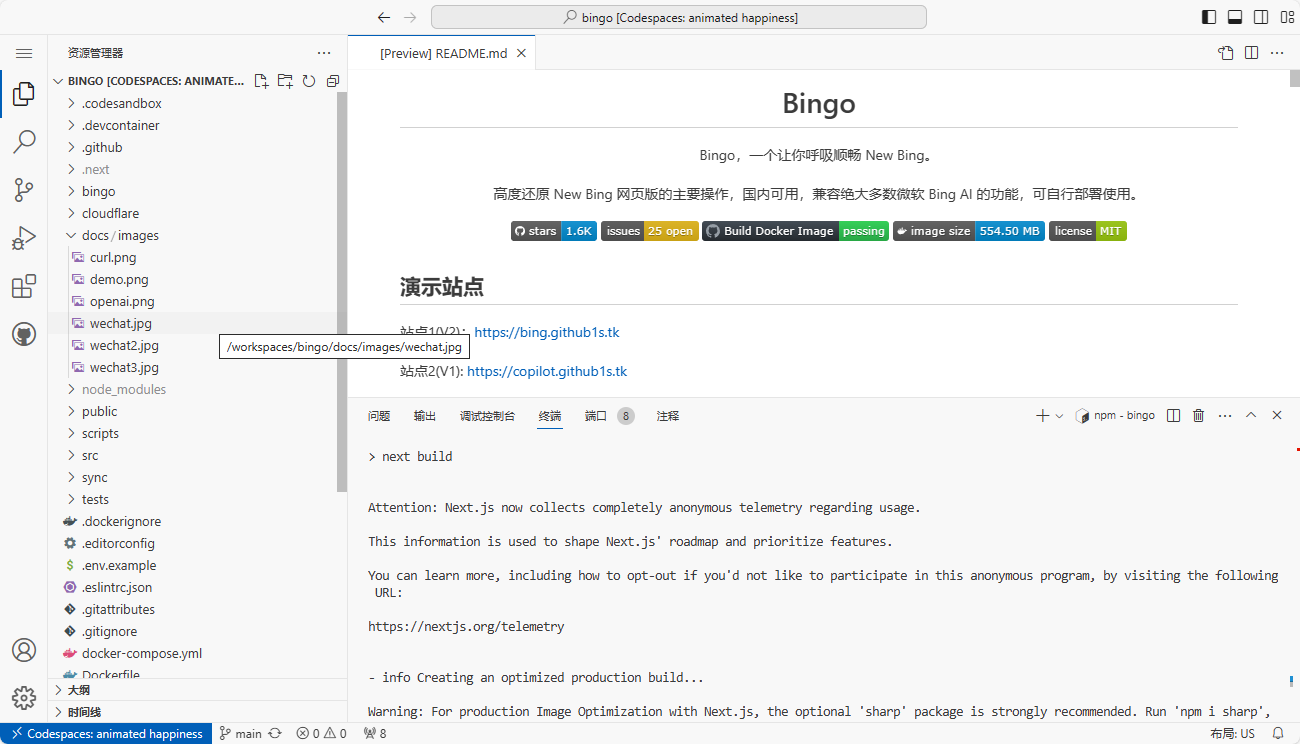Add a new terminal with plus icon

[1042, 416]
